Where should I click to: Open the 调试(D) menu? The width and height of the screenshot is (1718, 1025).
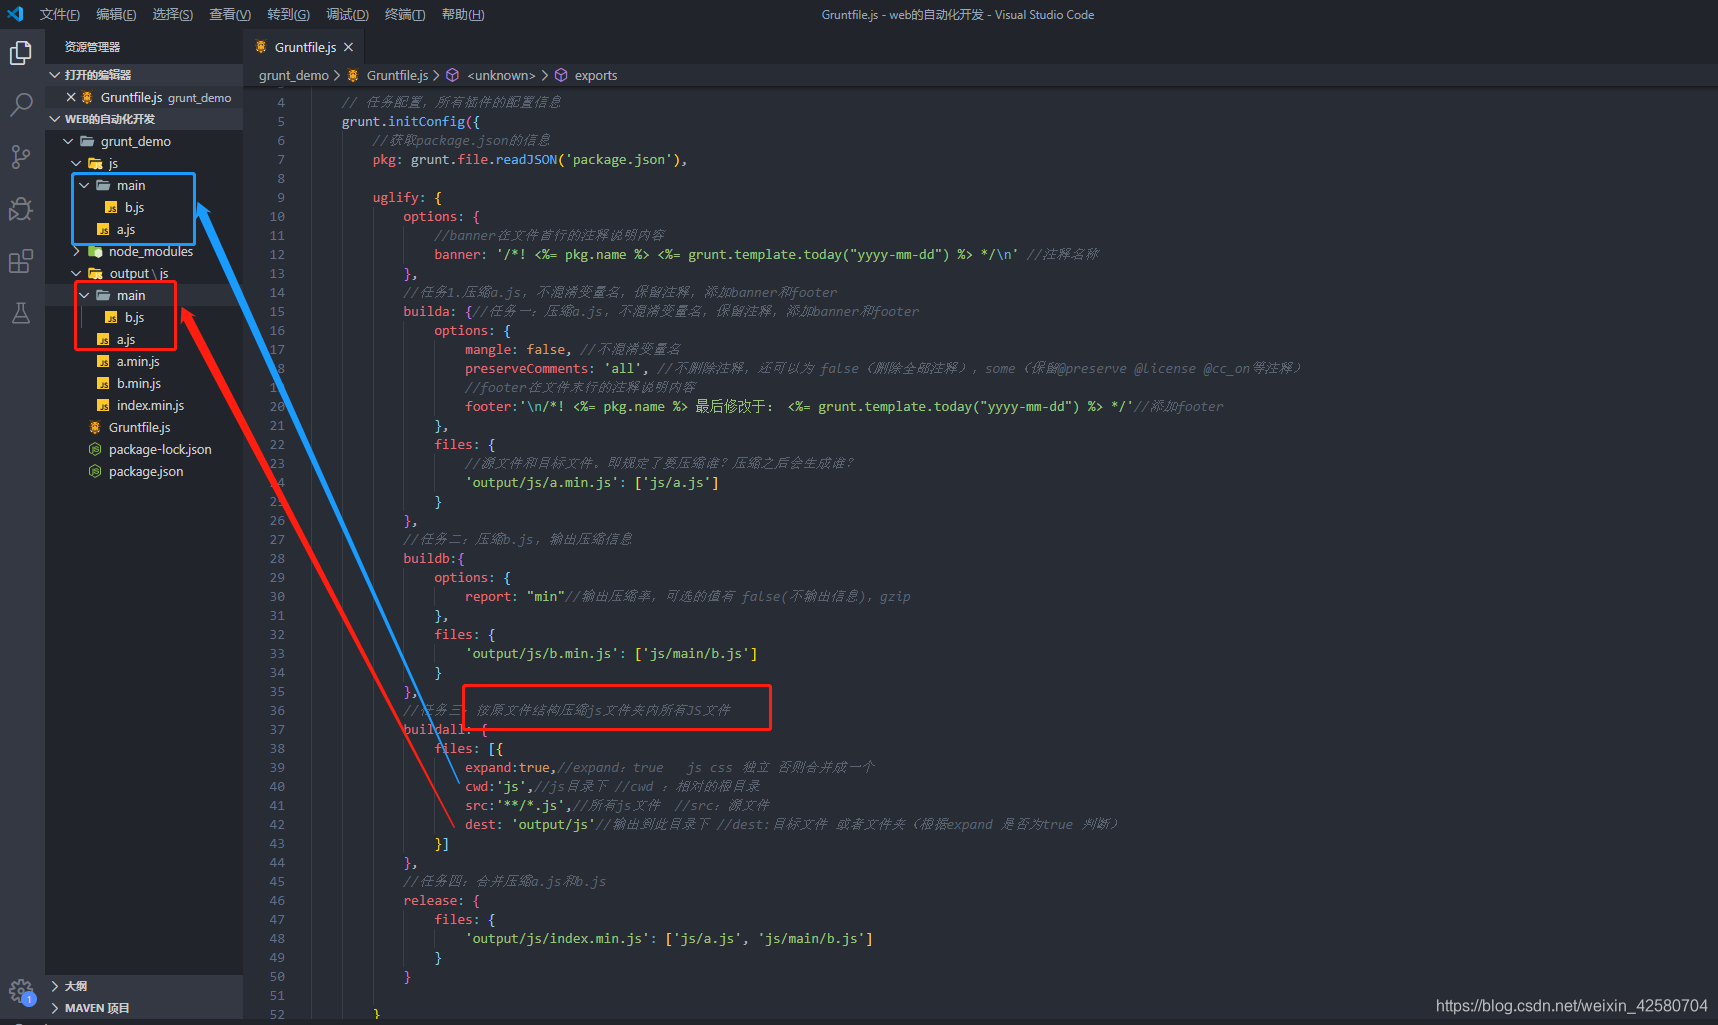[347, 14]
